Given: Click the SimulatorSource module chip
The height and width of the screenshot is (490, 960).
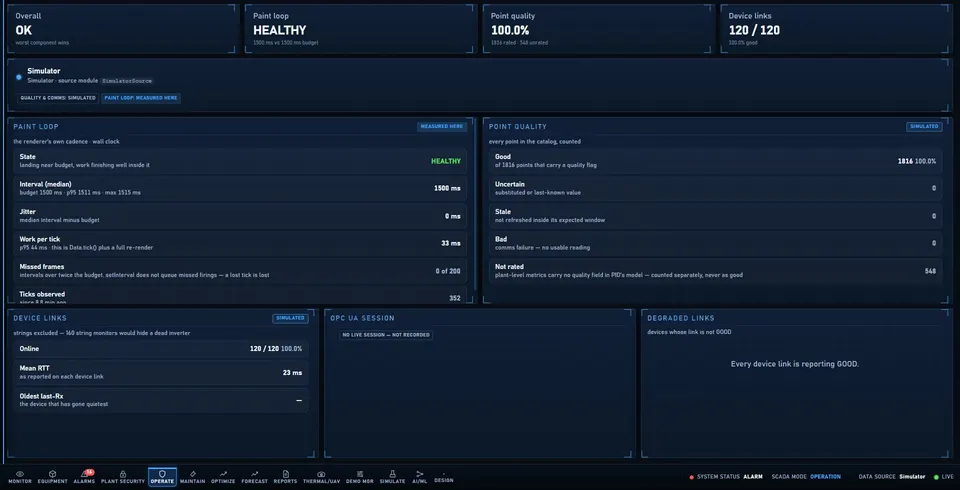Looking at the screenshot, I should pyautogui.click(x=127, y=81).
